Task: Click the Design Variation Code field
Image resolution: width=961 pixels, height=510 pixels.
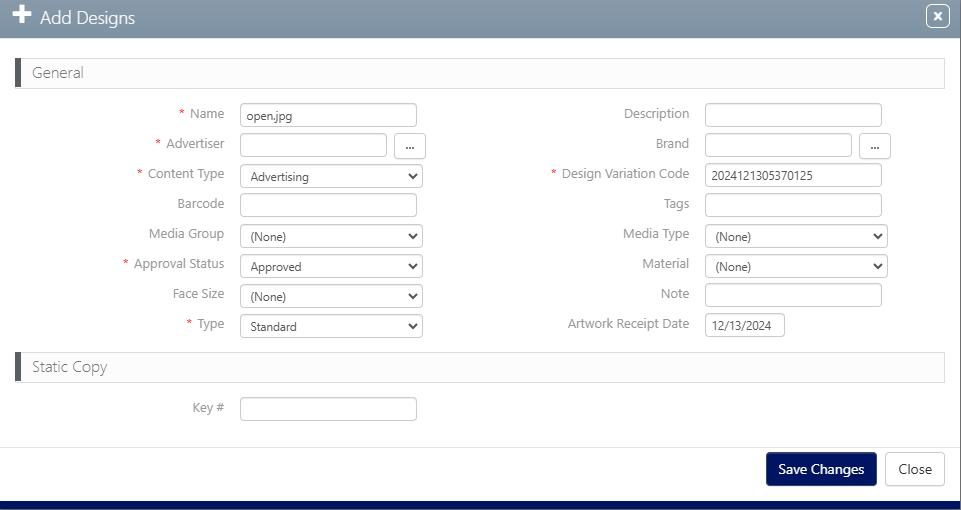Action: (793, 176)
